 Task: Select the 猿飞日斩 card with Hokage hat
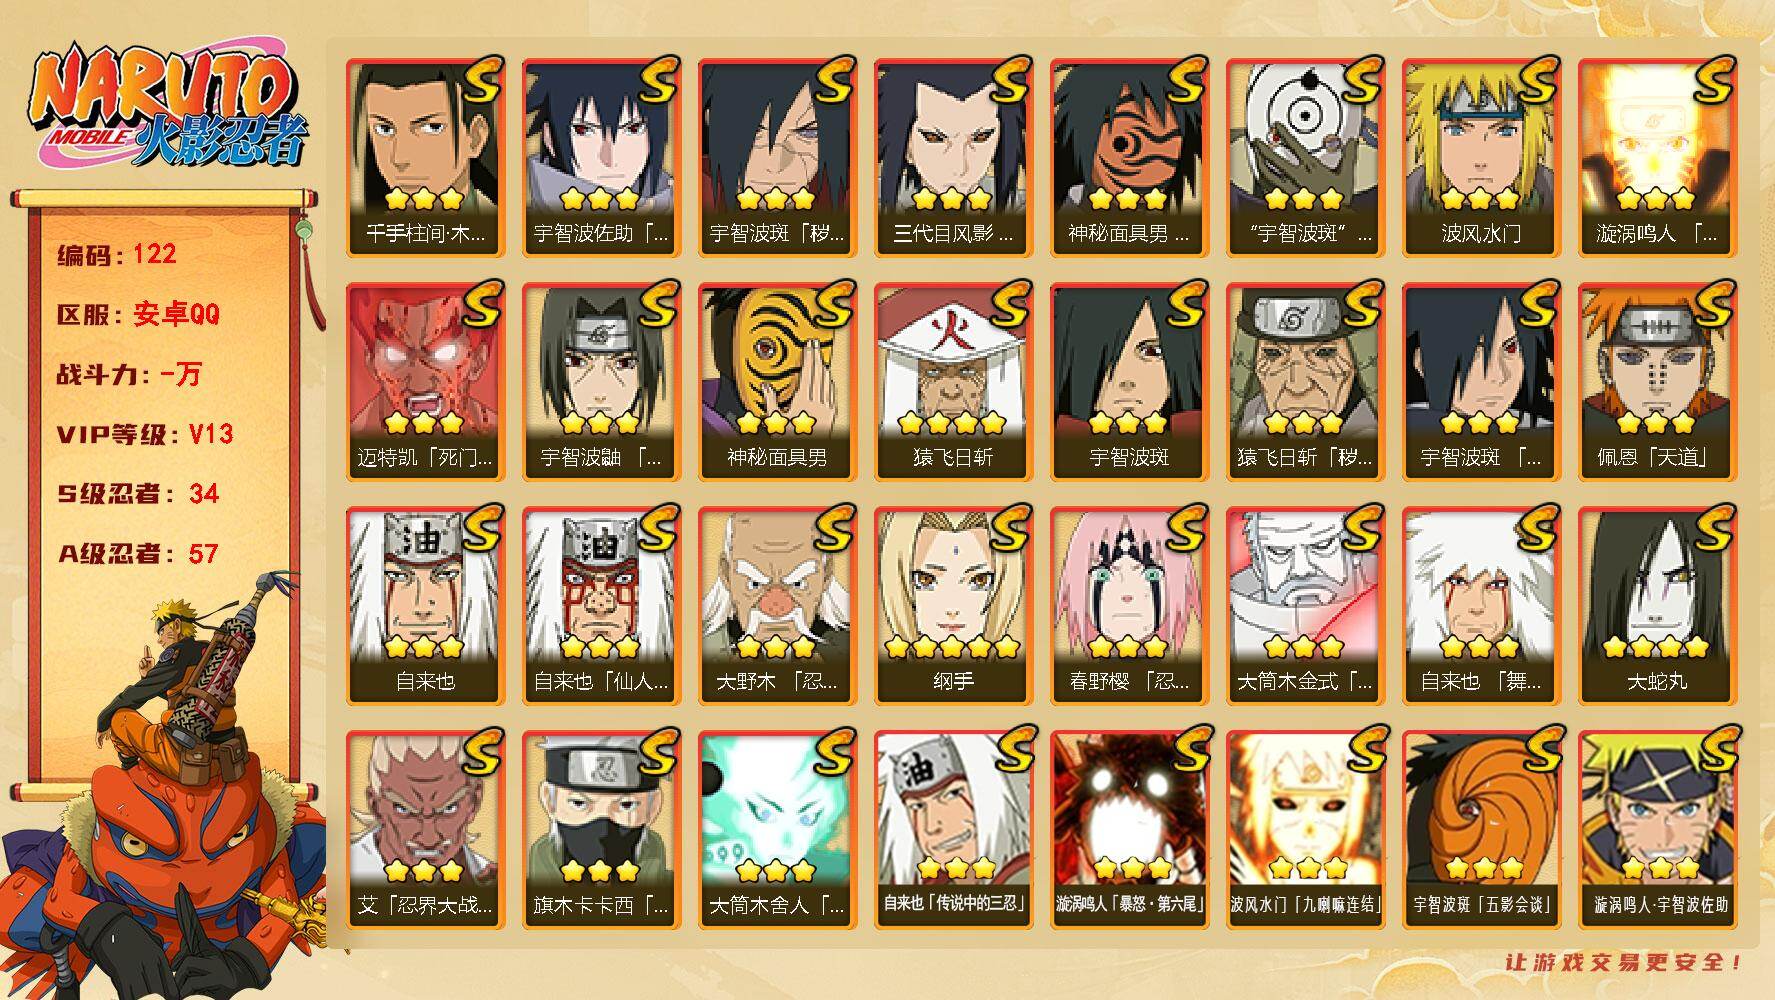pos(953,381)
